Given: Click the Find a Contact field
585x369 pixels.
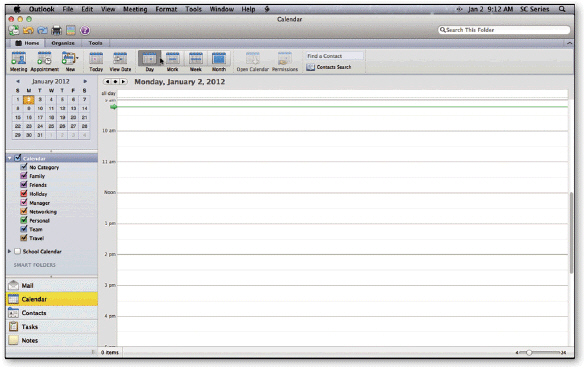Looking at the screenshot, I should (x=334, y=56).
